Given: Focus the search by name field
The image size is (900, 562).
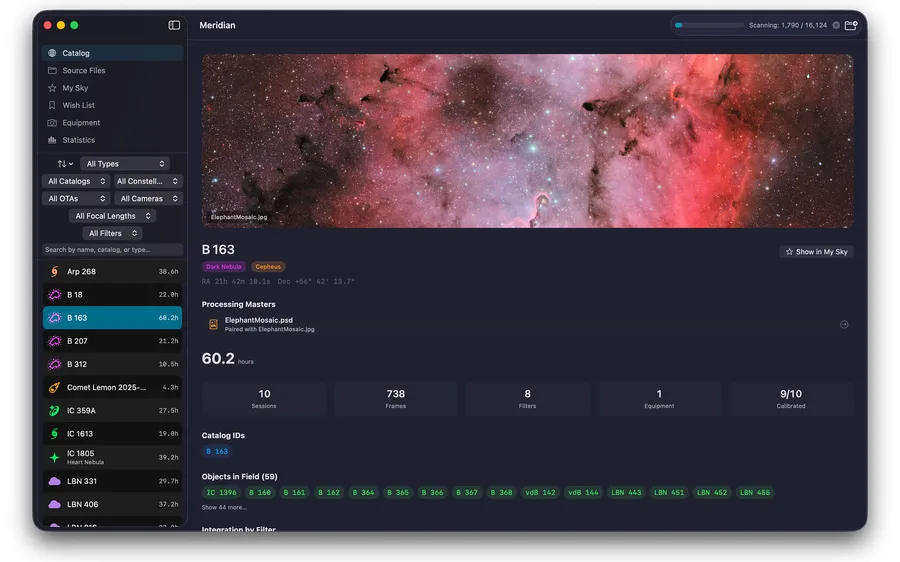Looking at the screenshot, I should click(x=112, y=250).
